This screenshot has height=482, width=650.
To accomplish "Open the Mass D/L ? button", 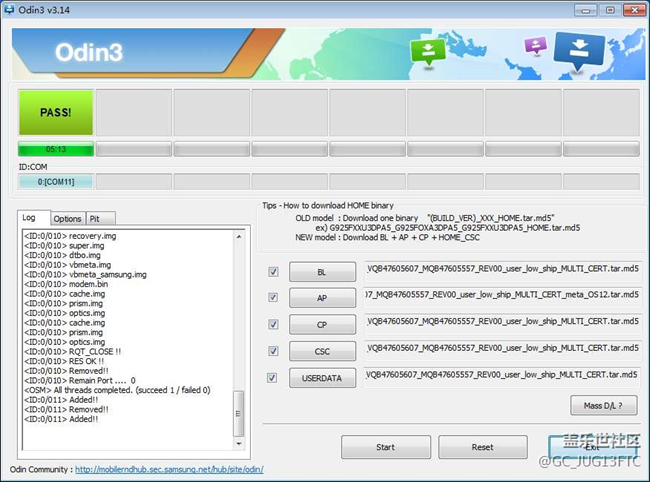I will click(604, 405).
